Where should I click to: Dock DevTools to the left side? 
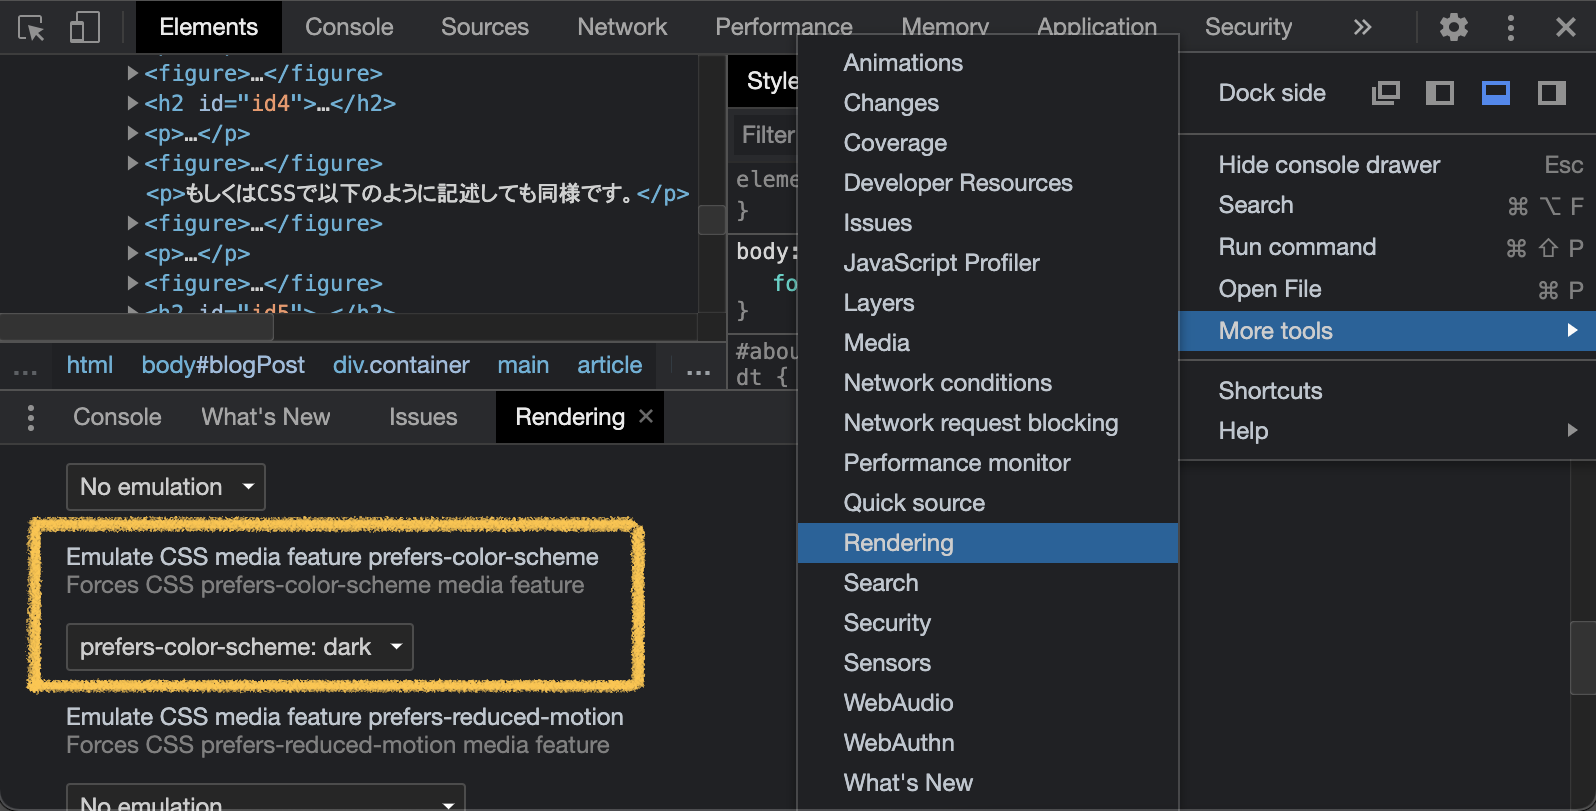tap(1440, 93)
